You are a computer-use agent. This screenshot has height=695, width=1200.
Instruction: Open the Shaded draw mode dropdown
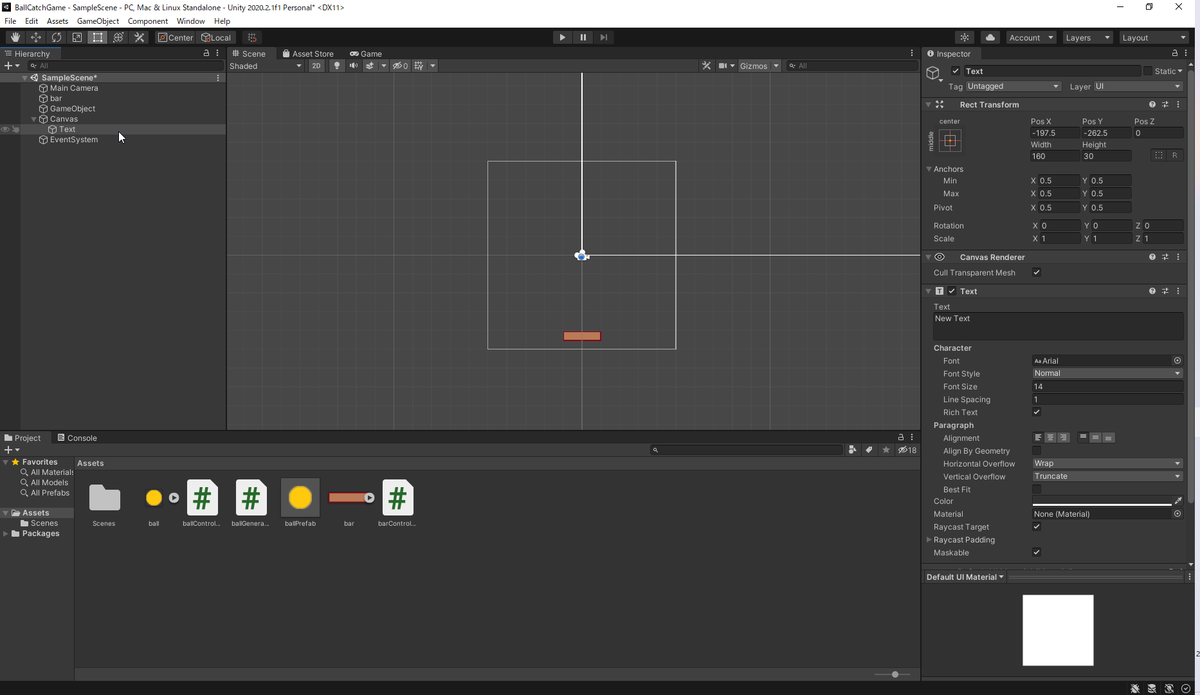tap(266, 66)
